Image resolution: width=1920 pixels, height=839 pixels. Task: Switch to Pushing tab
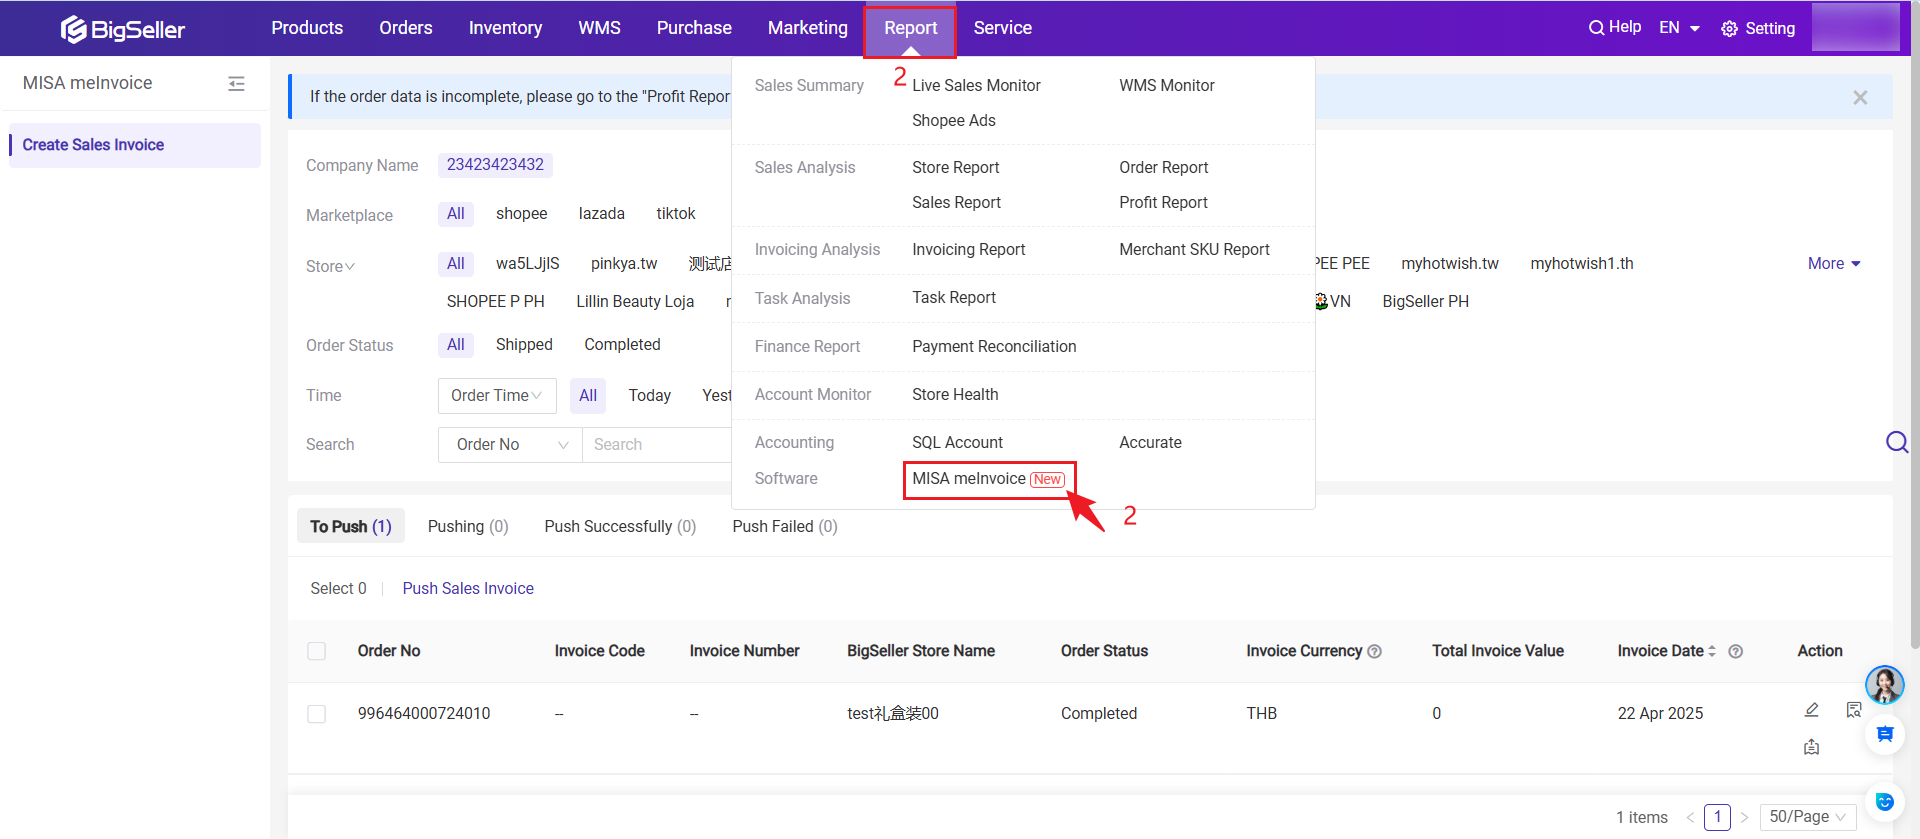(468, 527)
